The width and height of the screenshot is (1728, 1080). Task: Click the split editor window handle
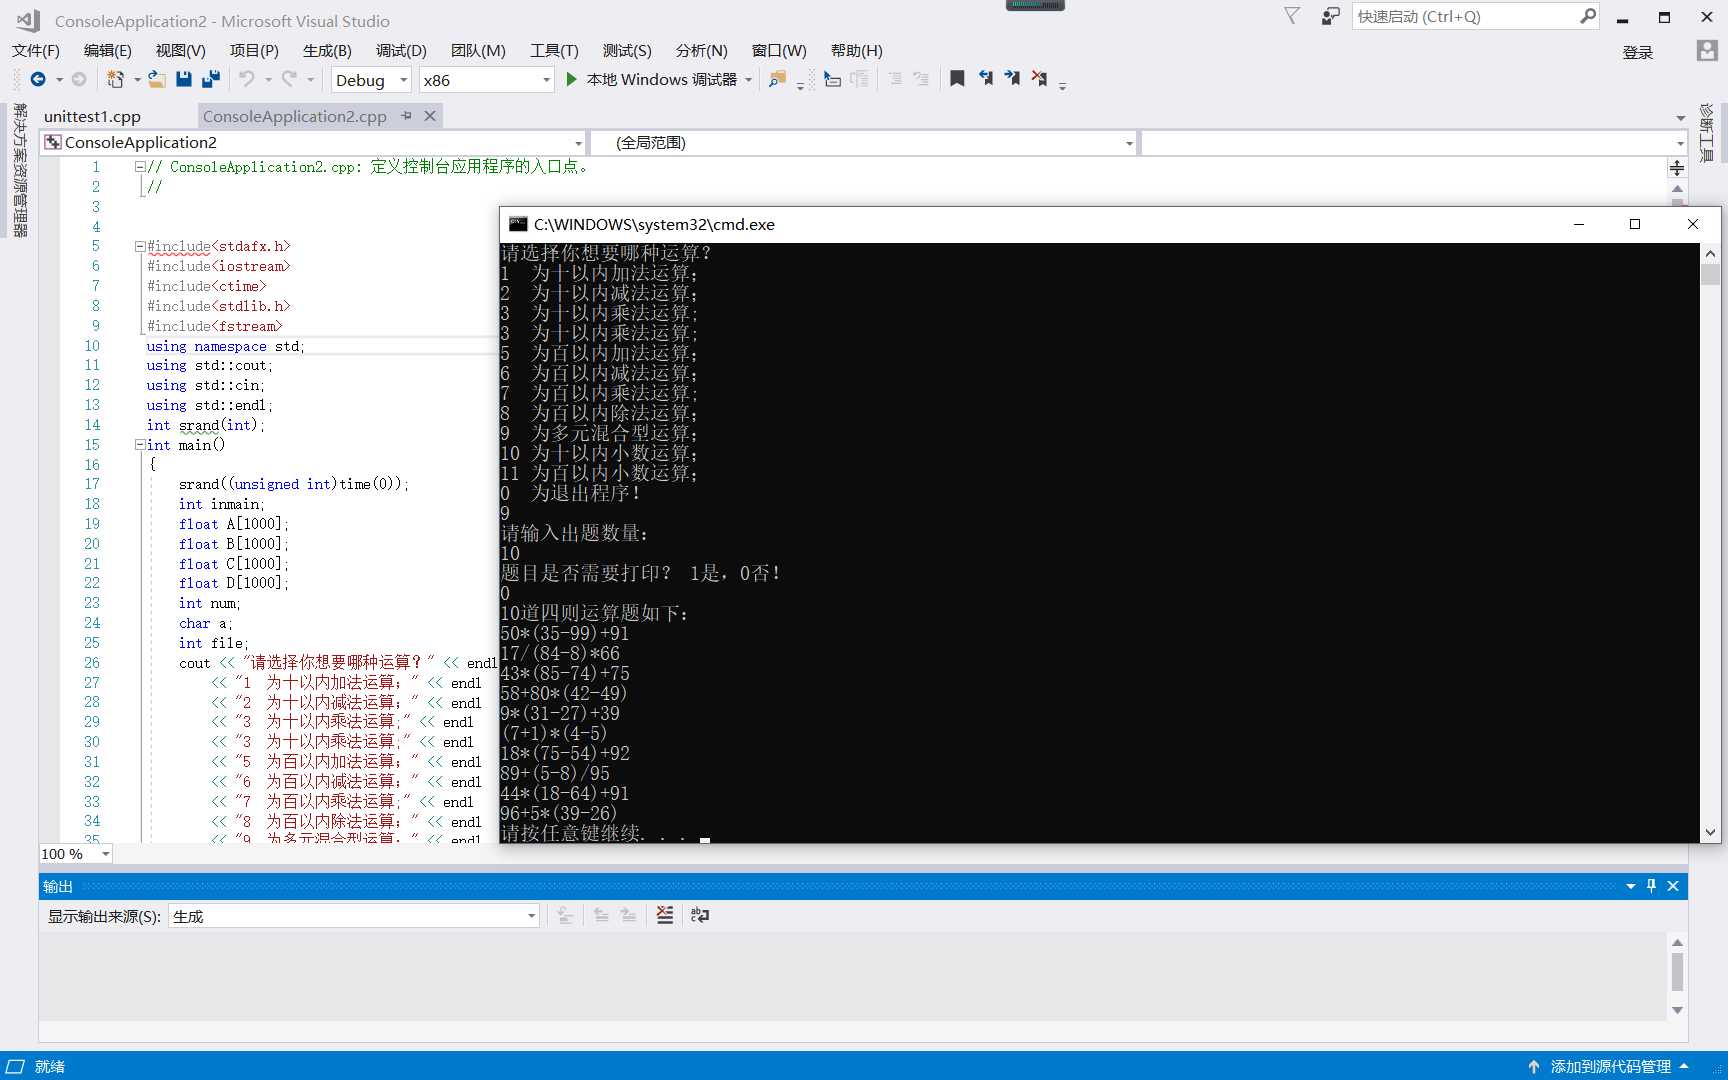point(1677,168)
